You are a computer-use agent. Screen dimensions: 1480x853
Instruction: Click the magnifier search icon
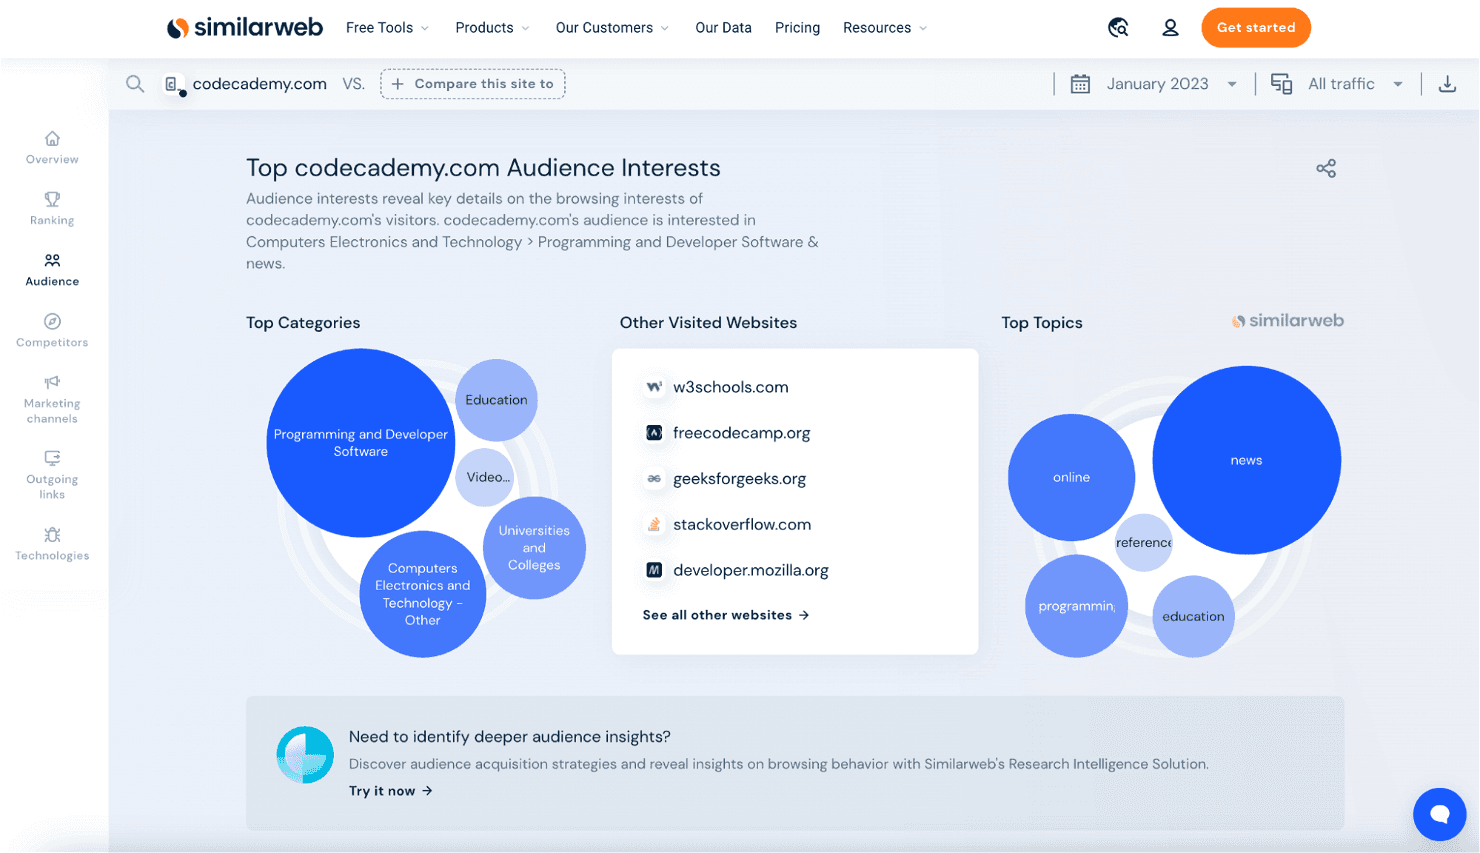pos(135,84)
